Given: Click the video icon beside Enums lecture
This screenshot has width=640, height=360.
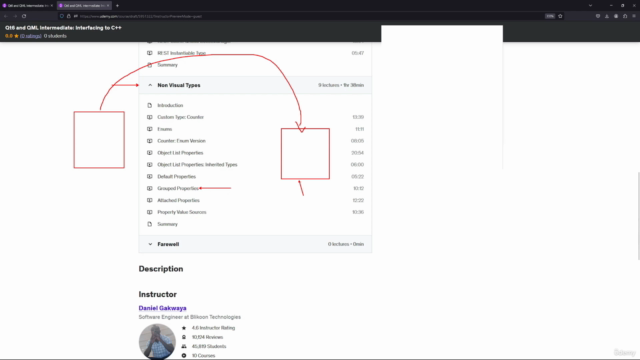Looking at the screenshot, I should click(150, 129).
